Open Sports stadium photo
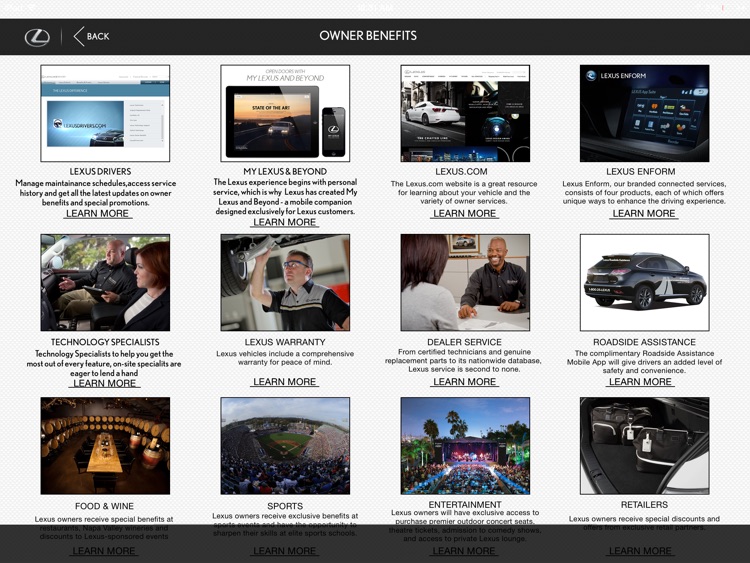This screenshot has height=563, width=750. click(x=285, y=446)
